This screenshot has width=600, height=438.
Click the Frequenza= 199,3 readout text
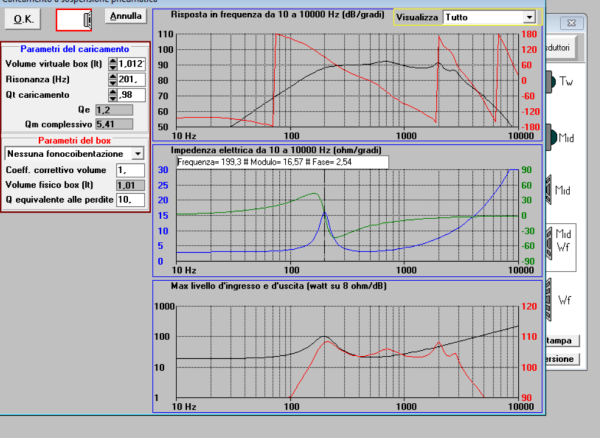click(264, 162)
